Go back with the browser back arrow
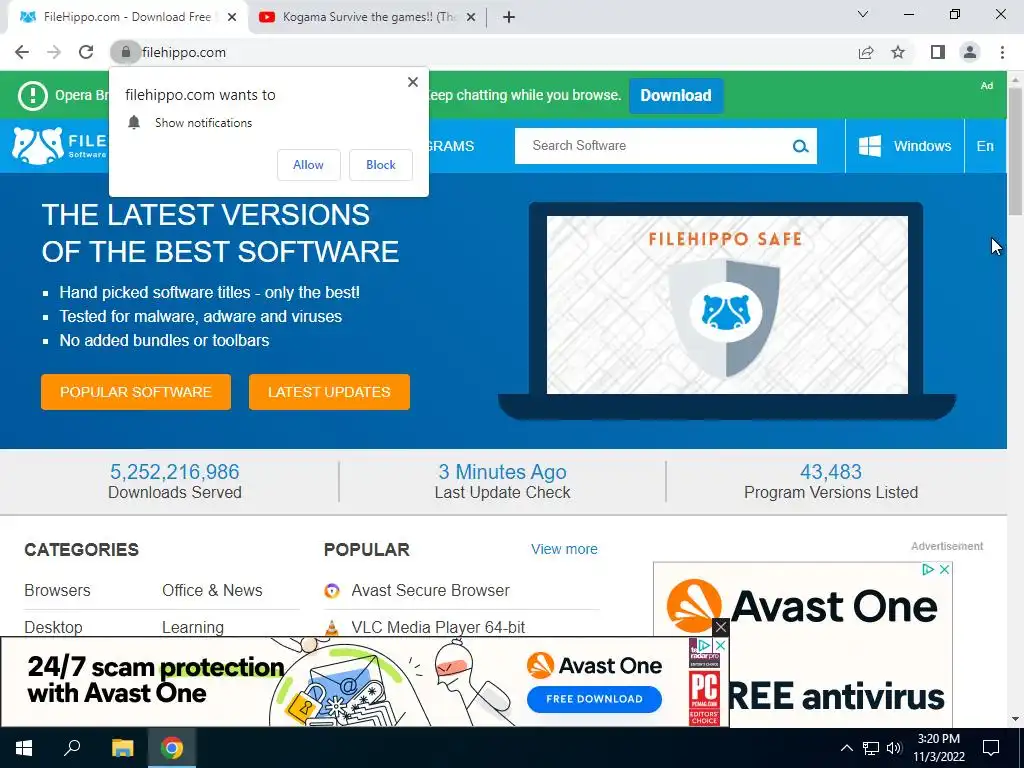This screenshot has width=1024, height=768. [22, 52]
